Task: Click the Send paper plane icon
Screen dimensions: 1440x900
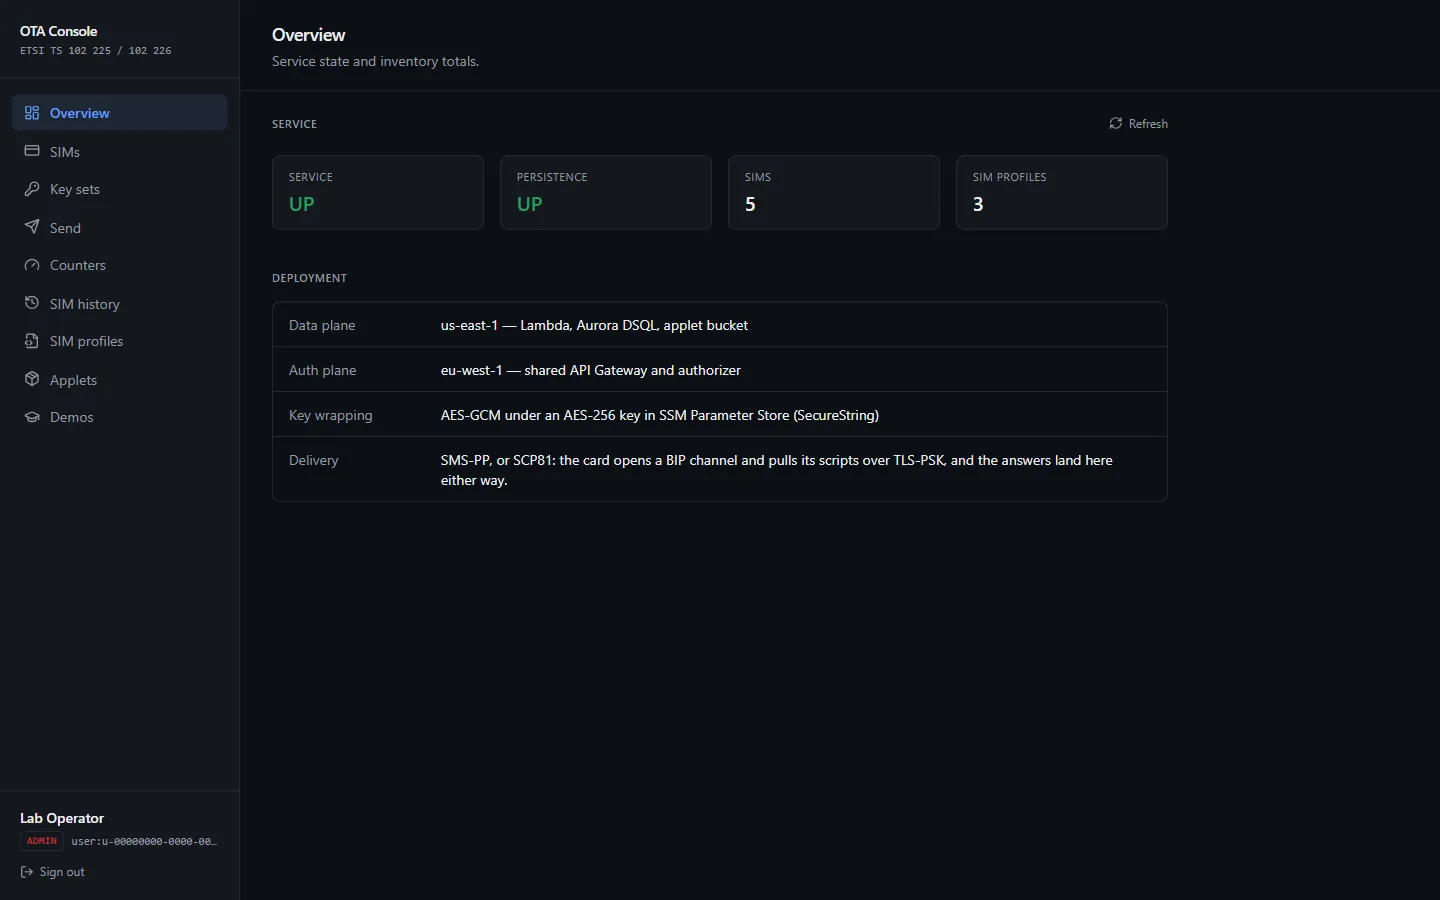Action: (x=32, y=227)
